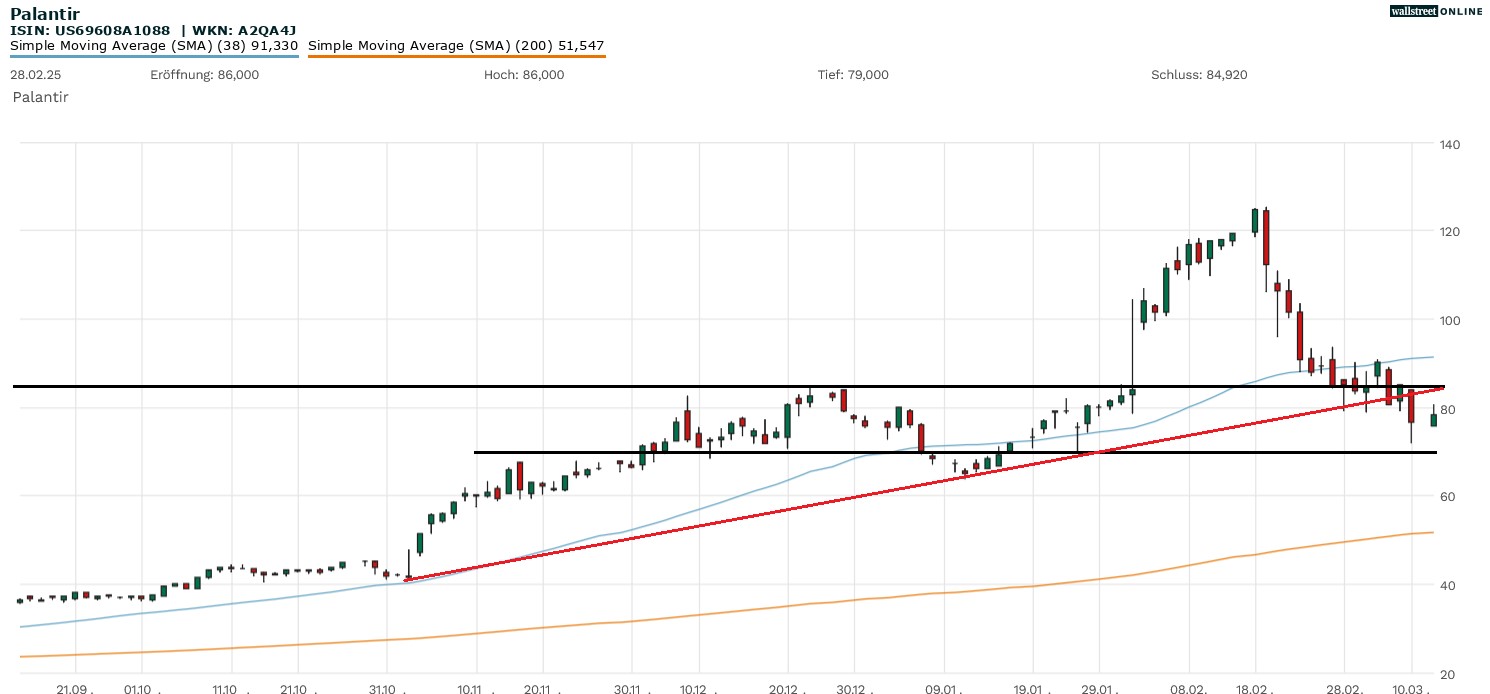Click the Hoch: 86,000 value
Viewport: 1490px width, 694px height.
pos(524,75)
